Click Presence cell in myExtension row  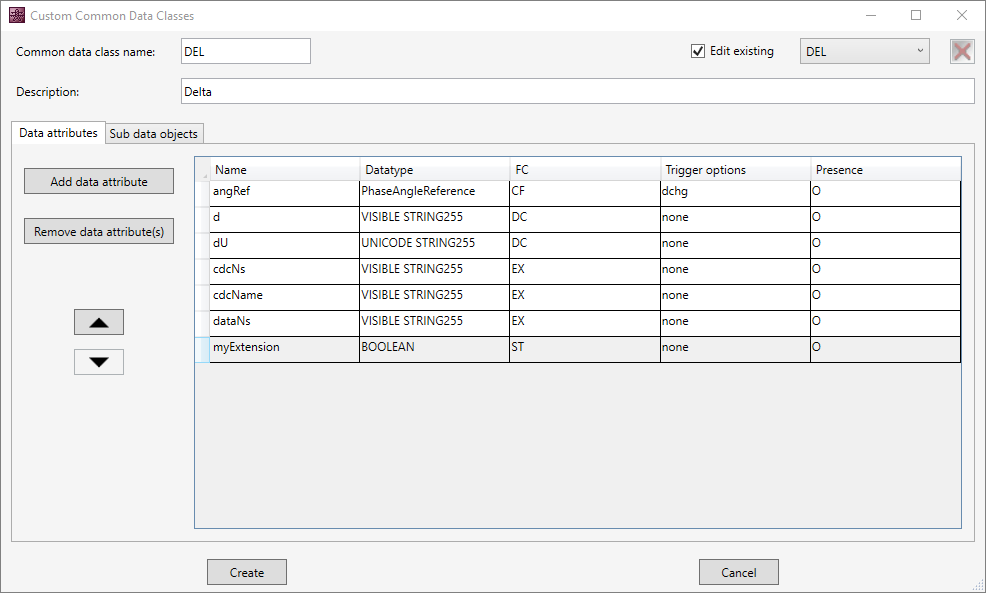[885, 349]
